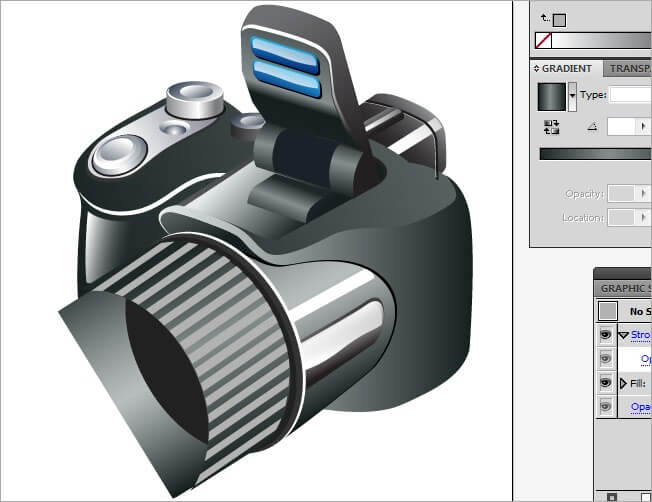Expand the Fill attribute triangle
The height and width of the screenshot is (502, 652).
click(623, 383)
